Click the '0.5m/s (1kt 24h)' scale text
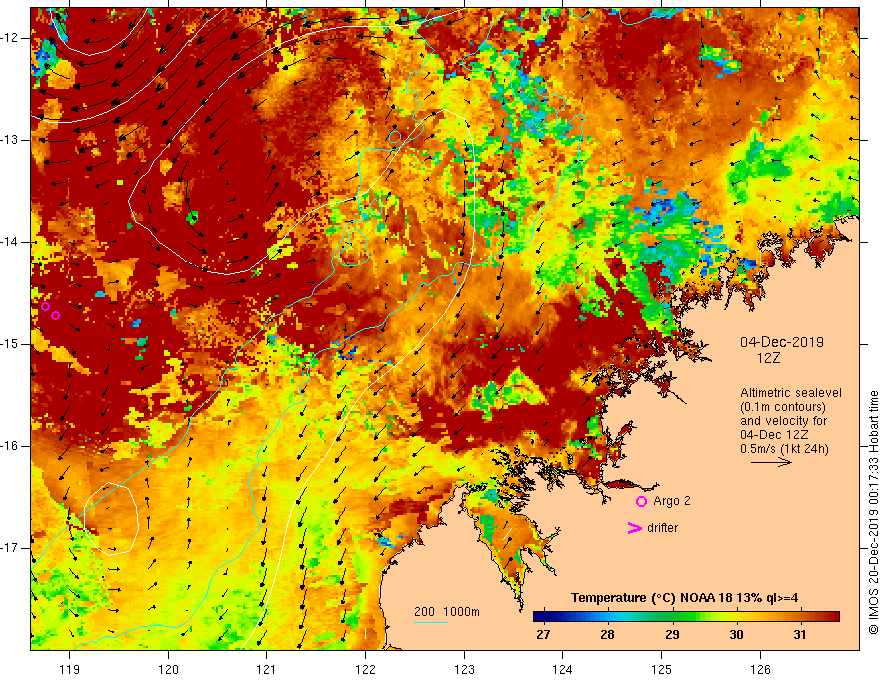The width and height of the screenshot is (880, 680). click(x=784, y=448)
